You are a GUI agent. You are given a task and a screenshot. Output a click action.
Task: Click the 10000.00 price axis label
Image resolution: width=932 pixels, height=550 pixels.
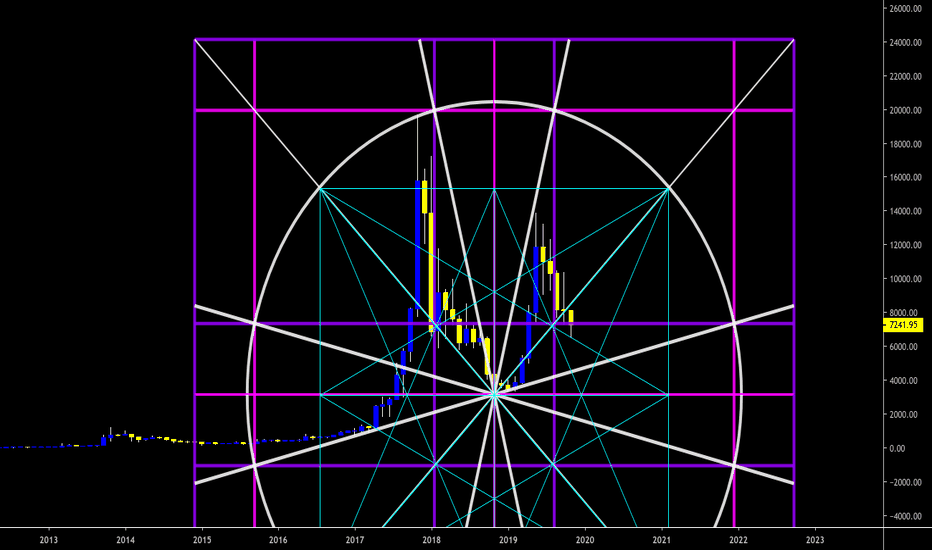point(905,279)
